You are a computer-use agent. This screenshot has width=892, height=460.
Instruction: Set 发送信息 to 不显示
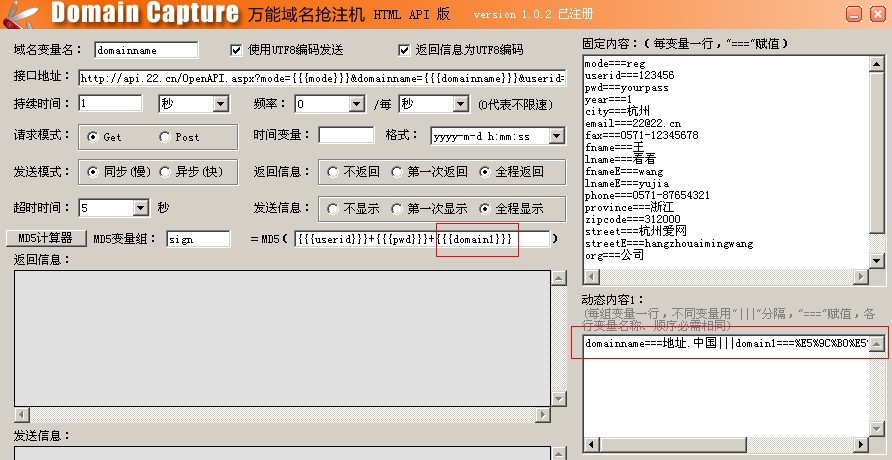(333, 209)
